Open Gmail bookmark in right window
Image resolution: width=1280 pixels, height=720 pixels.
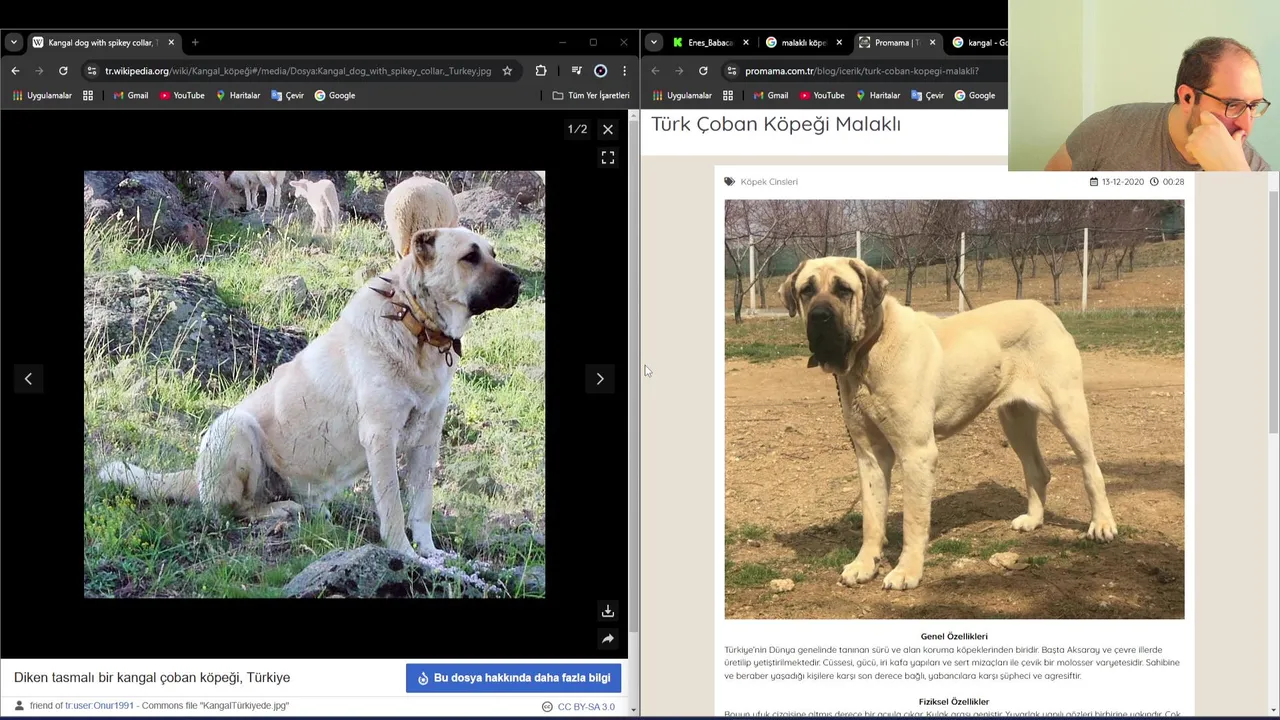tap(771, 95)
